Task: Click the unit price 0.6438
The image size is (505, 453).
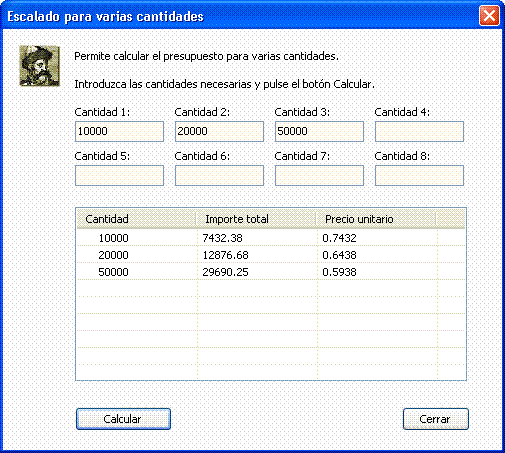Action: 339,255
